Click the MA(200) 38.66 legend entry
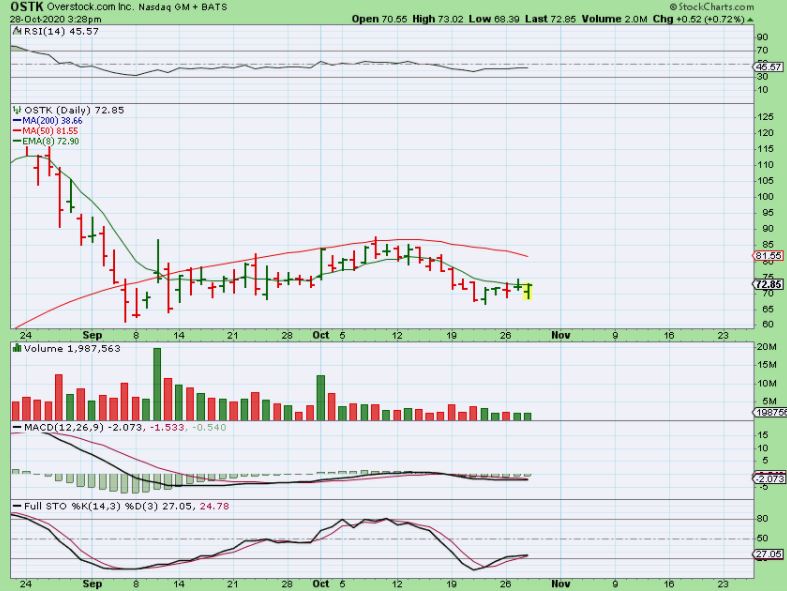 click(48, 121)
